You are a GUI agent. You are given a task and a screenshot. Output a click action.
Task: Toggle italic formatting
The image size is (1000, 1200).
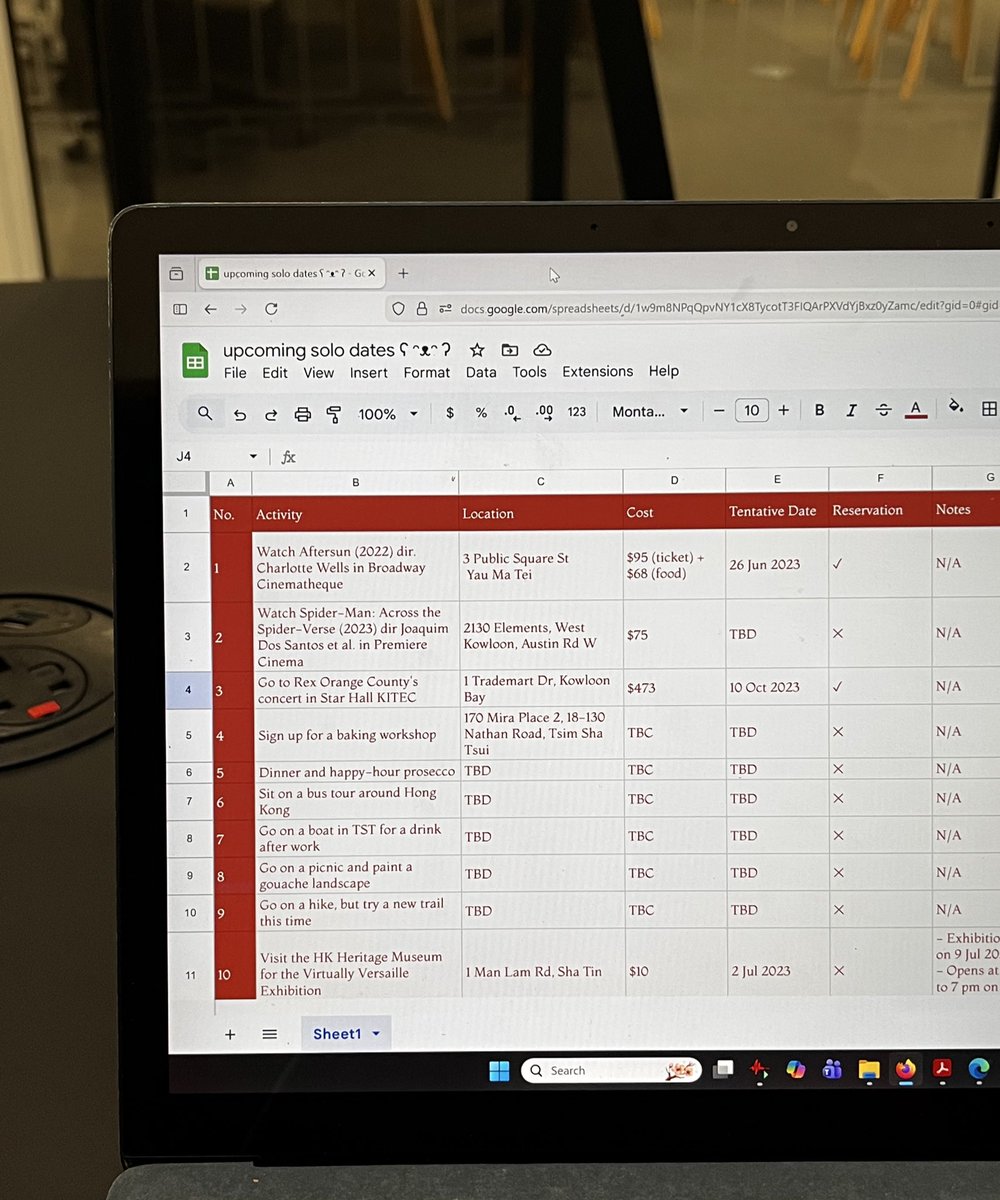point(851,410)
